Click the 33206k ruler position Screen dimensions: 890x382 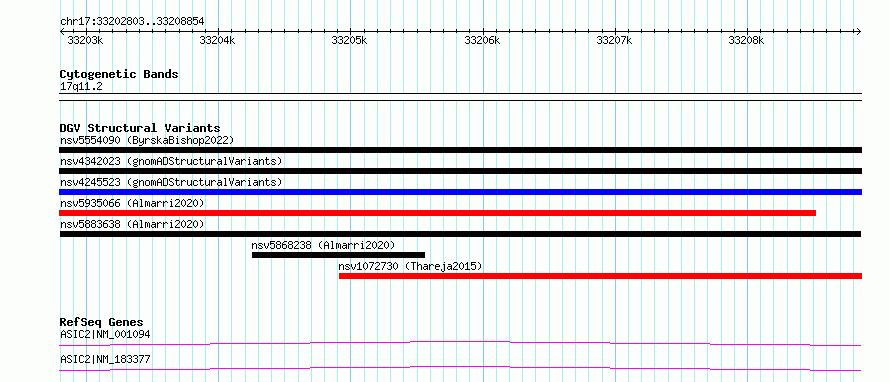(482, 40)
